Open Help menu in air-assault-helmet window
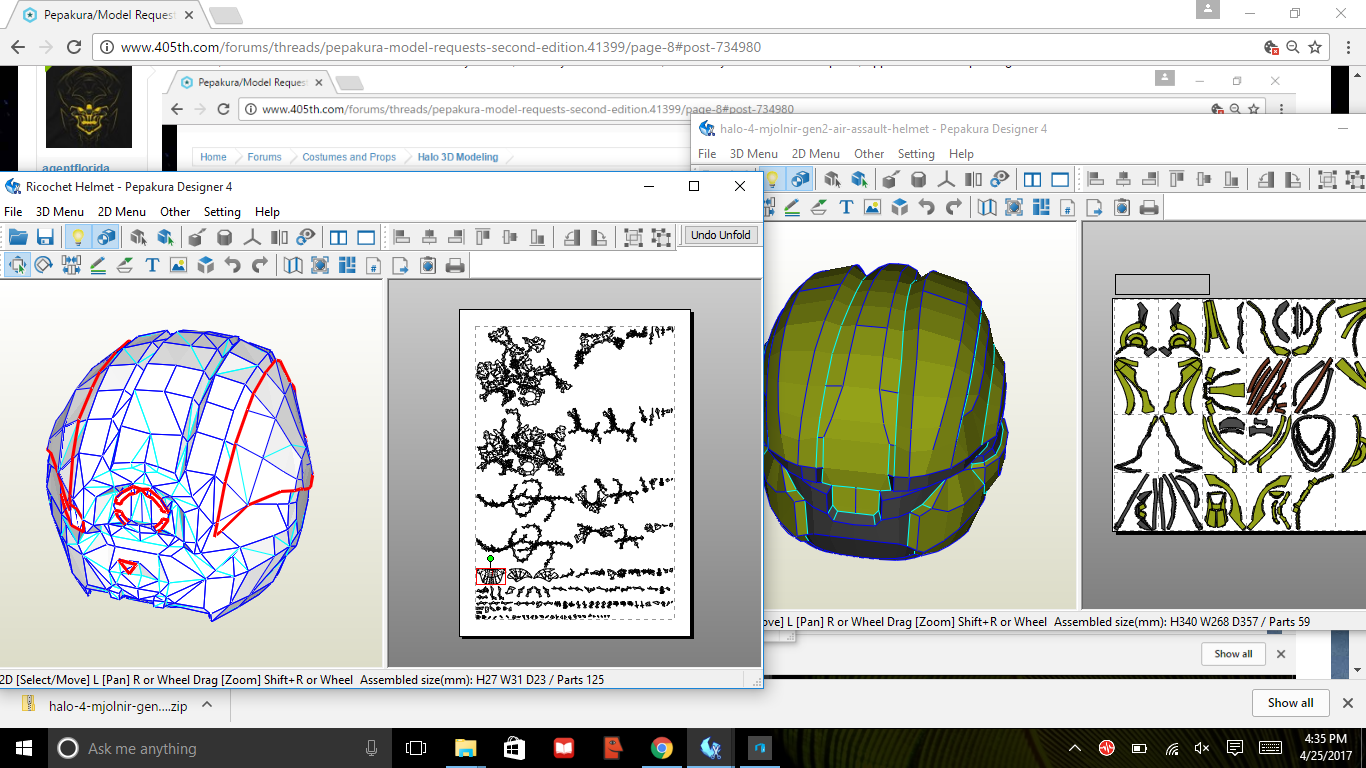 [961, 154]
